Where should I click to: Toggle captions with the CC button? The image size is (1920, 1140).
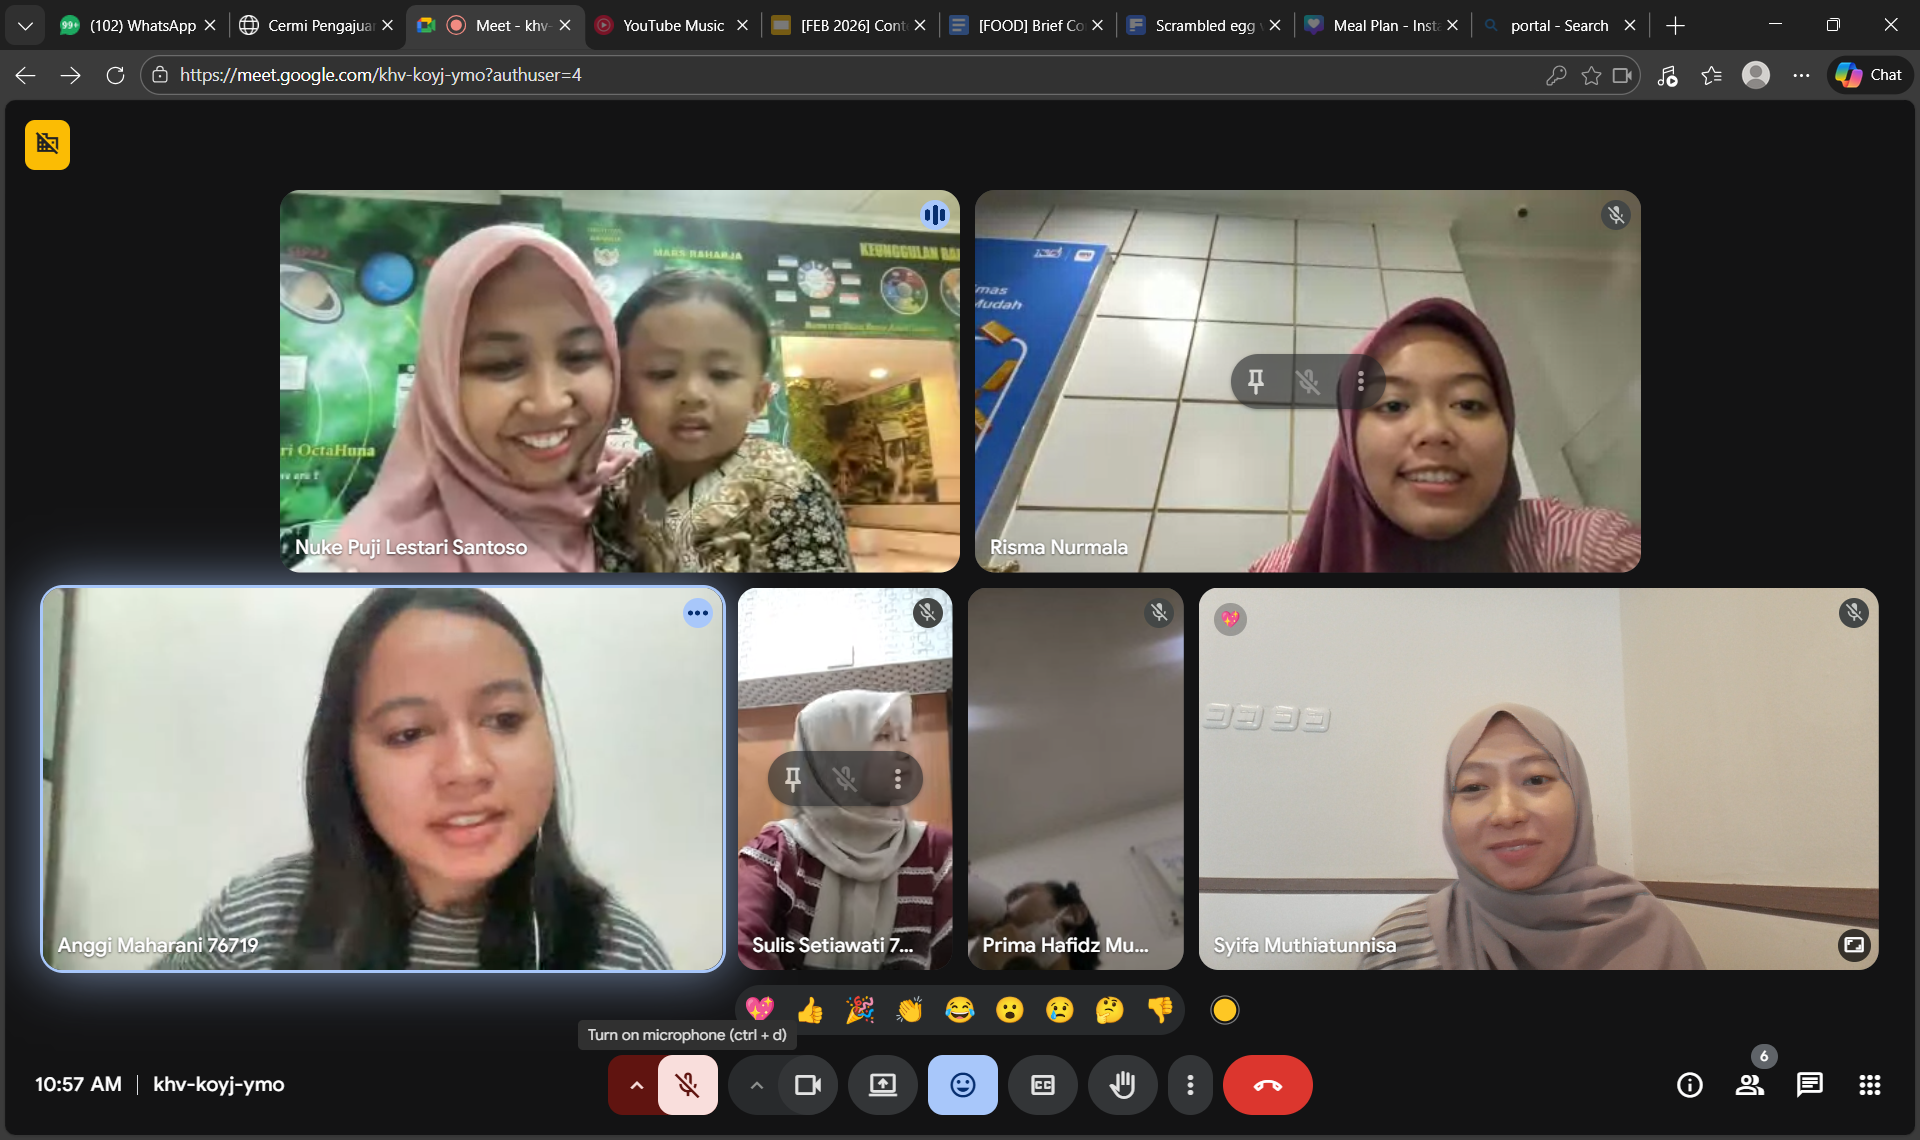point(1042,1085)
